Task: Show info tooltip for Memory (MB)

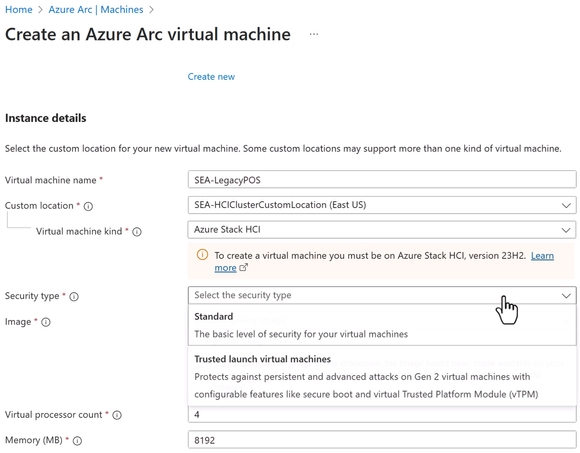Action: tap(77, 441)
